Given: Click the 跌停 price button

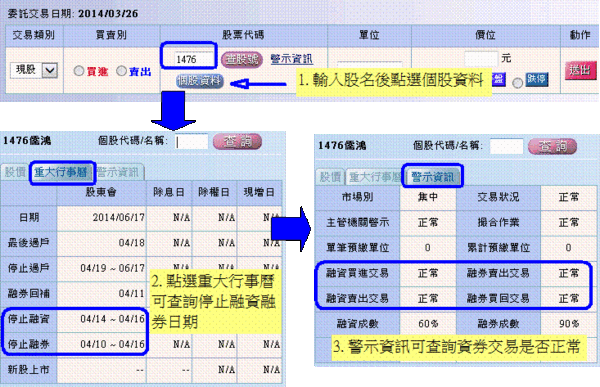Looking at the screenshot, I should click(x=536, y=79).
